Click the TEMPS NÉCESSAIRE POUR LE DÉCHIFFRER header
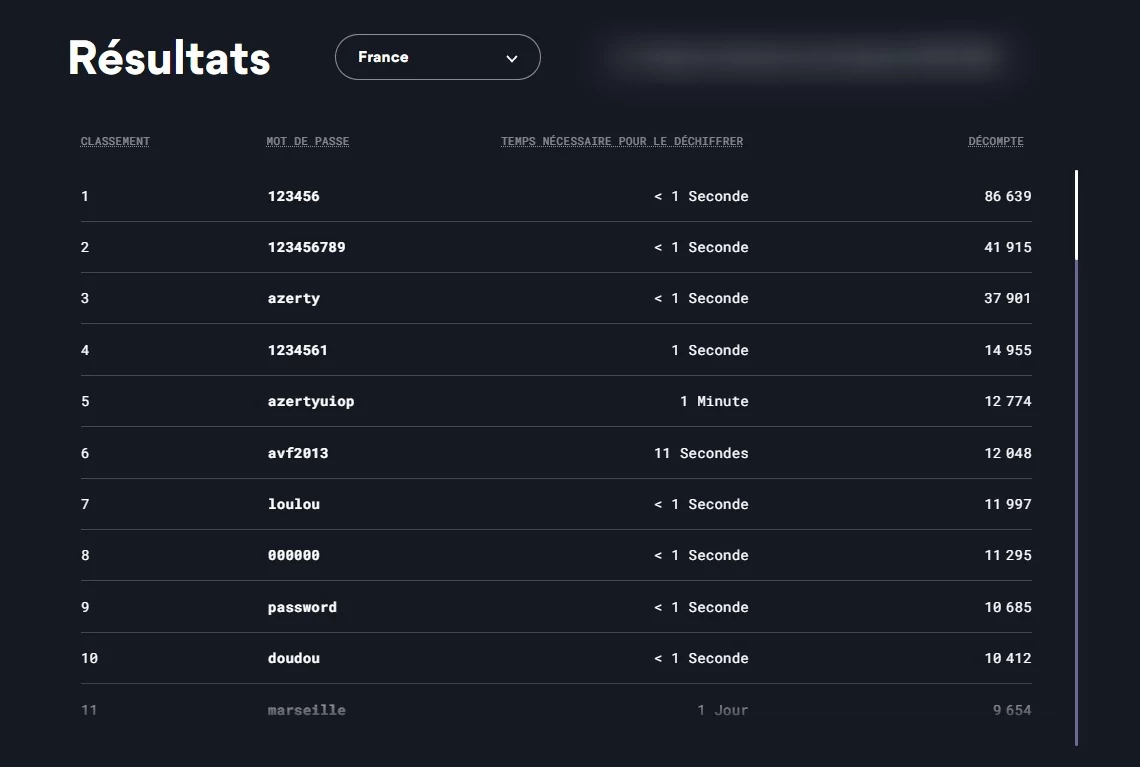 pos(621,141)
